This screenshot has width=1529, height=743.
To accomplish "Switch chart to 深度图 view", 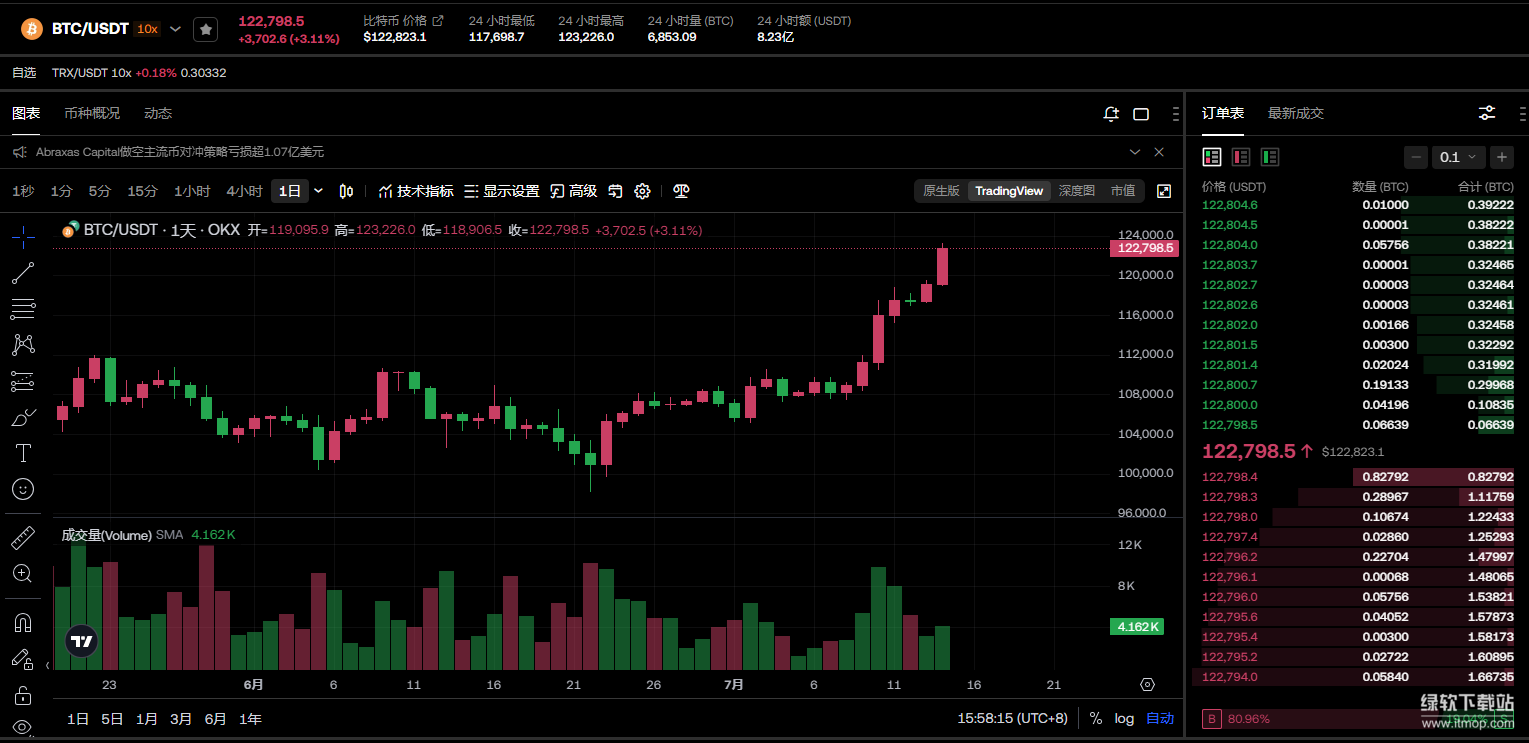I will pos(1077,191).
